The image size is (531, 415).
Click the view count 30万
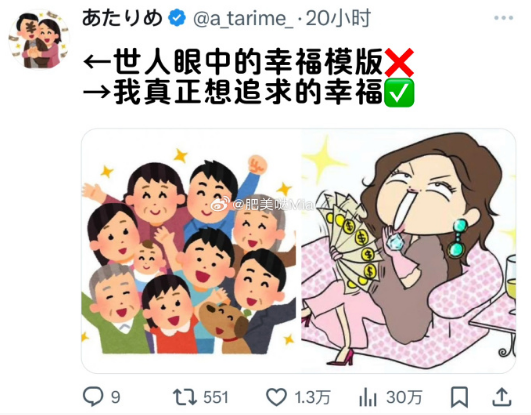(404, 397)
